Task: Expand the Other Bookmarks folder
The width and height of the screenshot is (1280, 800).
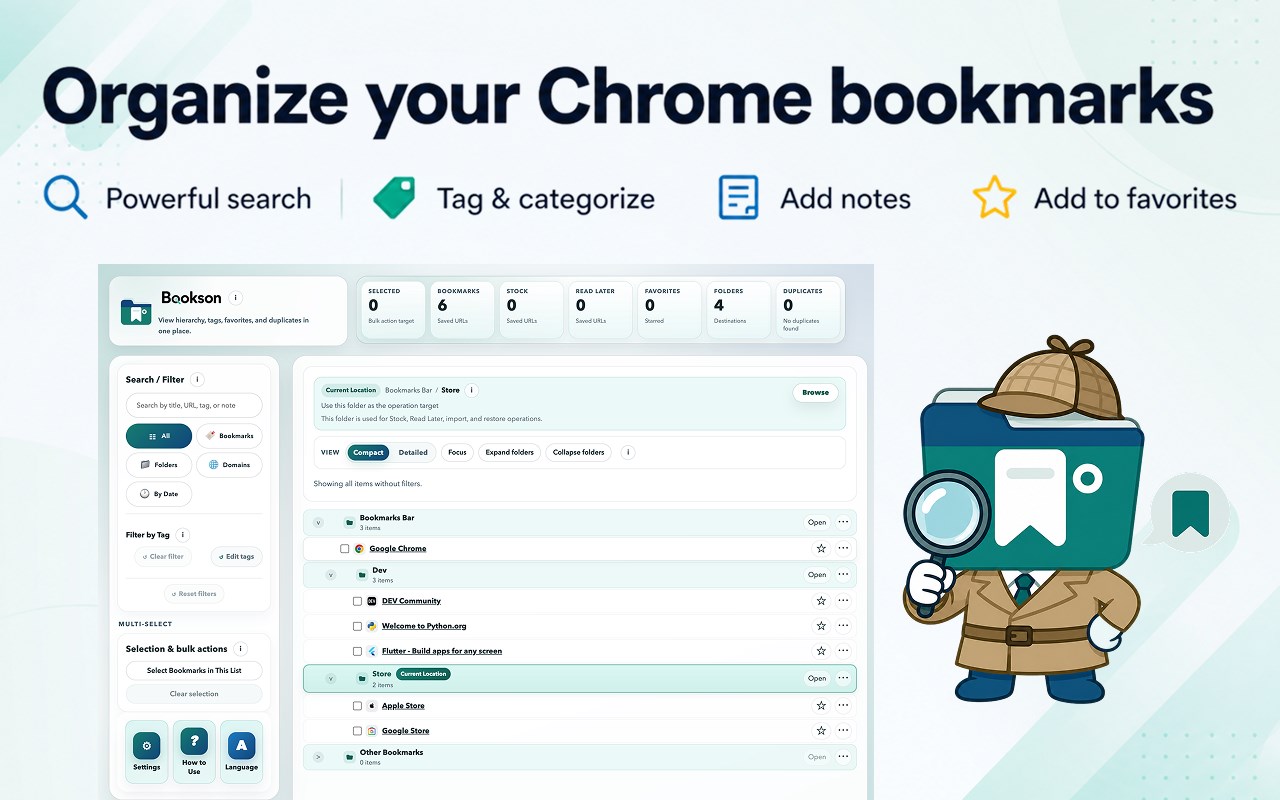Action: (318, 757)
